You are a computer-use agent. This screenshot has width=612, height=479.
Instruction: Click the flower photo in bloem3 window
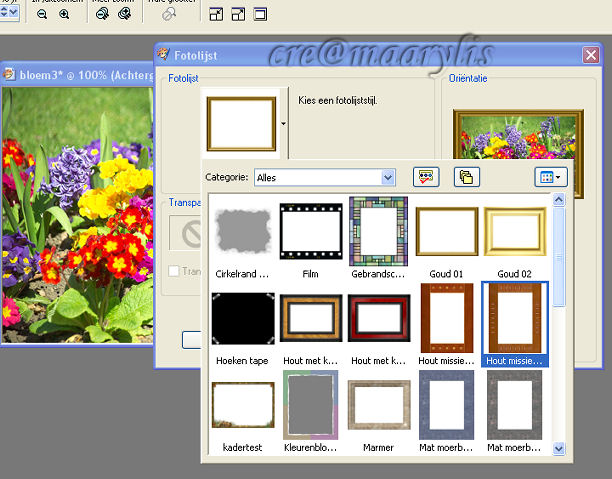pyautogui.click(x=77, y=215)
